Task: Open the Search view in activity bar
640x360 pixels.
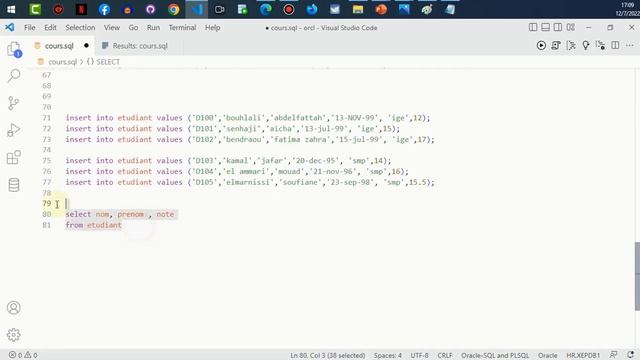Action: point(14,76)
